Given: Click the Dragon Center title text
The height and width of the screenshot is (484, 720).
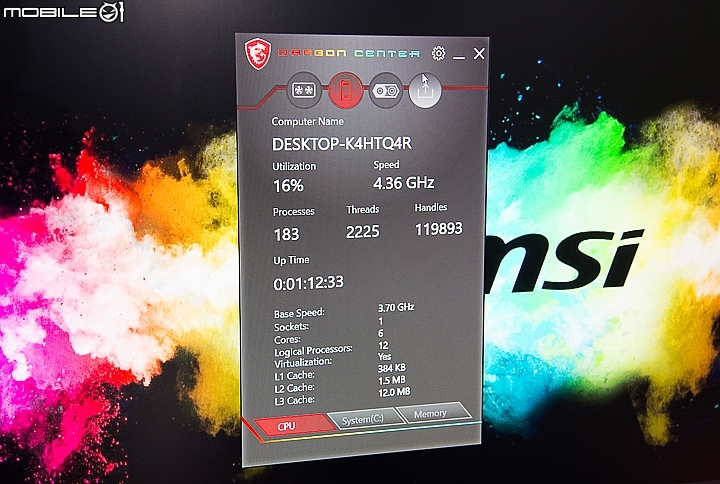Looking at the screenshot, I should click(349, 53).
